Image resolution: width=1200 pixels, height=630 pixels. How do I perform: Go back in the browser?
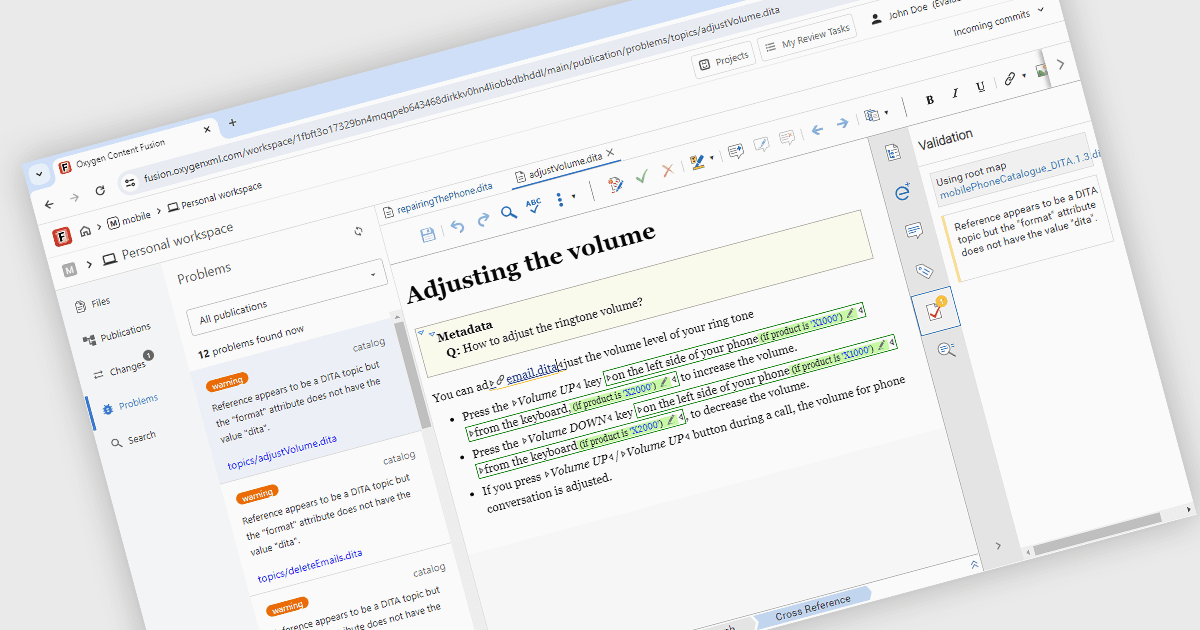pyautogui.click(x=49, y=204)
